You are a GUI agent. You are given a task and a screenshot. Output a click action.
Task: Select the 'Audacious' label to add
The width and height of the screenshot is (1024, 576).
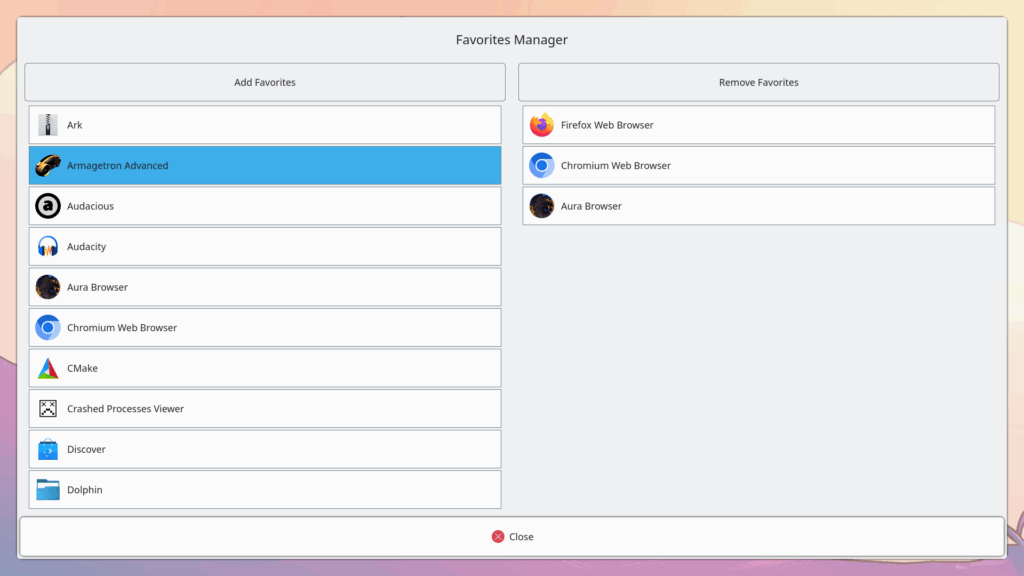coord(90,206)
